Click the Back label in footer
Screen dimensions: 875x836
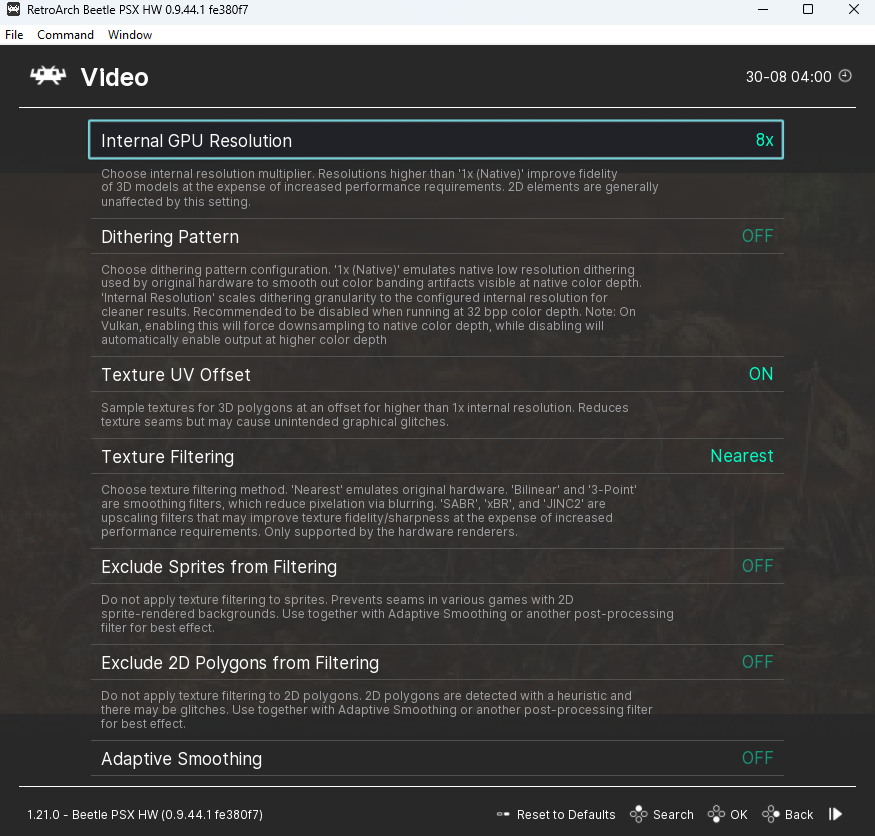coord(799,815)
